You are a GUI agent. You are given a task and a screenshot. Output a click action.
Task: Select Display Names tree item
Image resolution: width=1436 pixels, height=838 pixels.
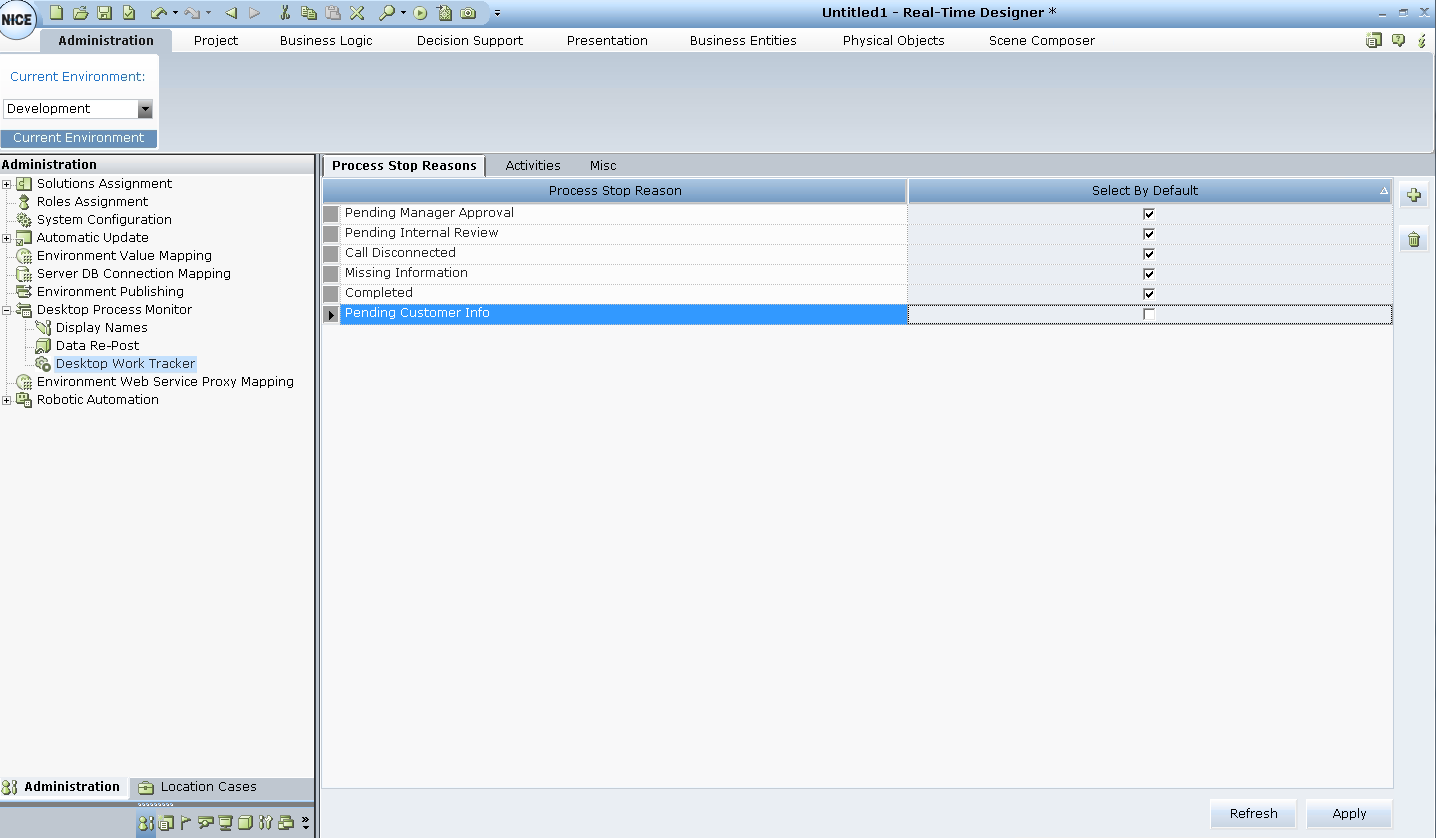101,328
